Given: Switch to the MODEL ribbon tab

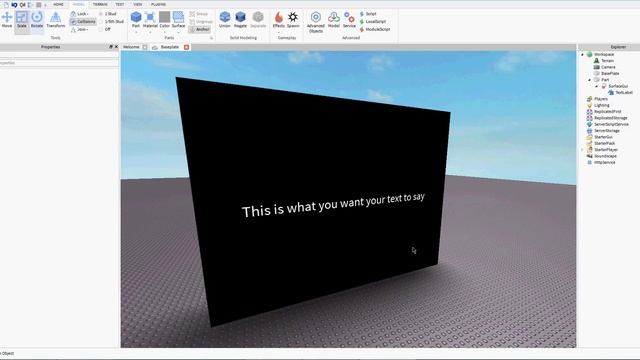Looking at the screenshot, I should click(x=78, y=4).
